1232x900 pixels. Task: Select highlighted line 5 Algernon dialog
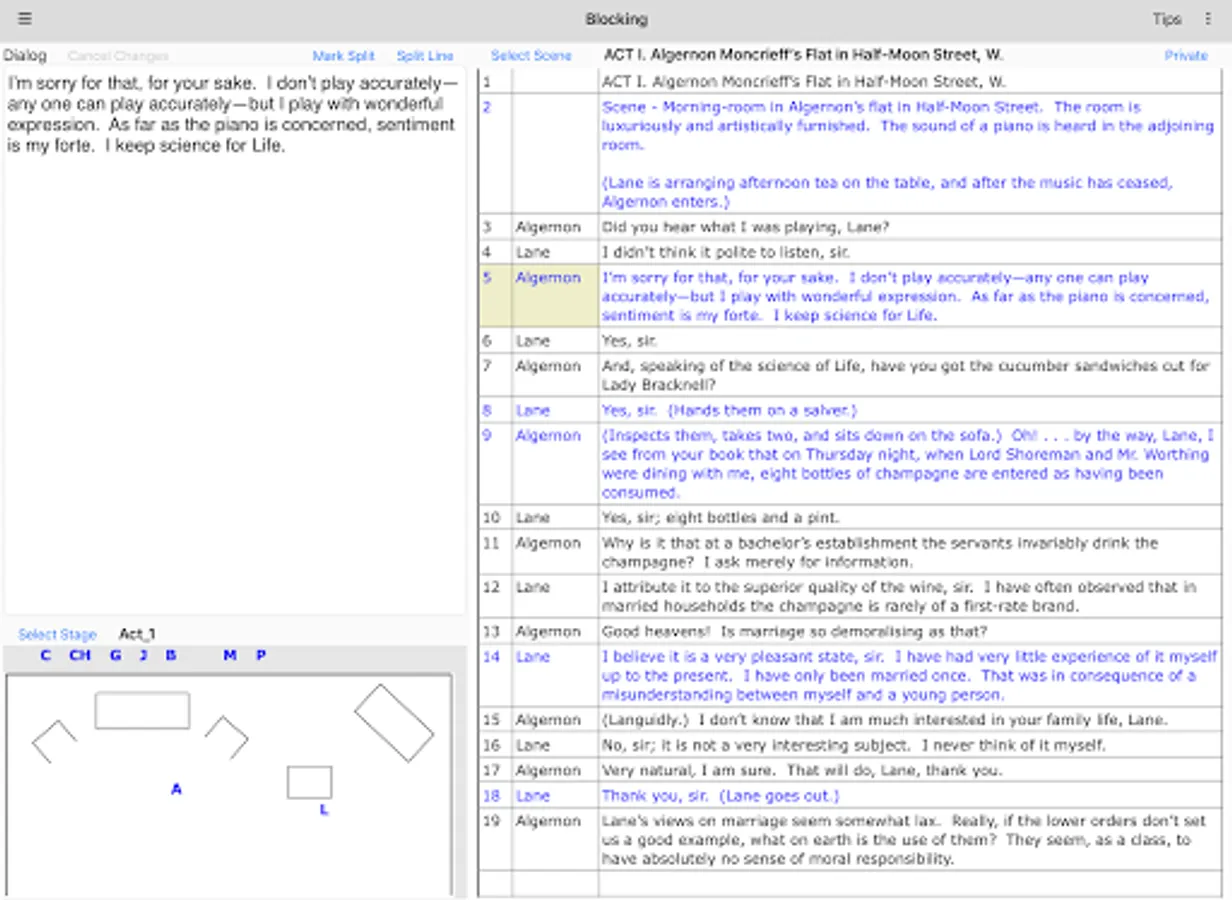tap(850, 296)
